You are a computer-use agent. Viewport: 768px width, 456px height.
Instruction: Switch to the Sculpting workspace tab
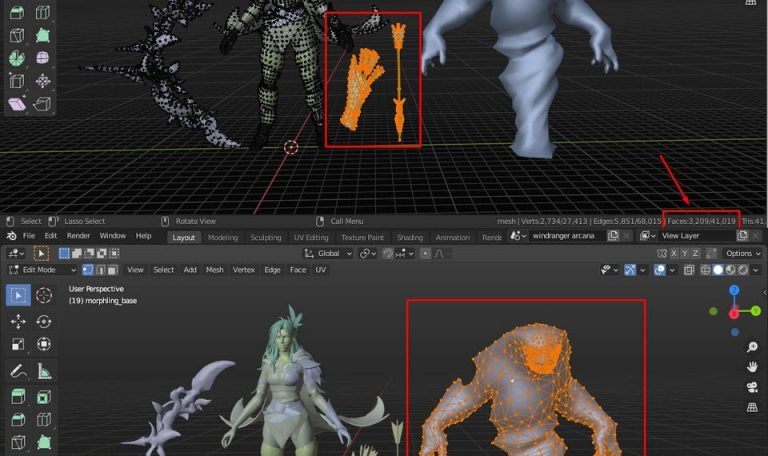265,237
